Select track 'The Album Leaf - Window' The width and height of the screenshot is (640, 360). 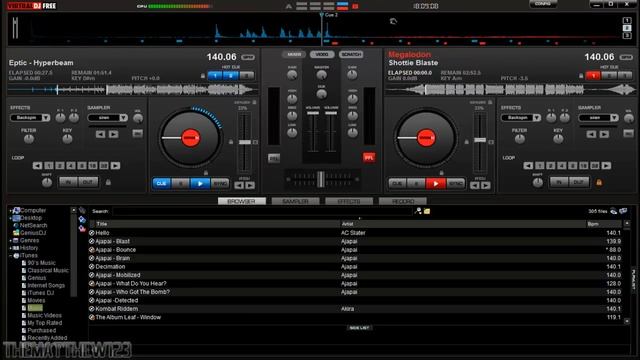click(355, 317)
